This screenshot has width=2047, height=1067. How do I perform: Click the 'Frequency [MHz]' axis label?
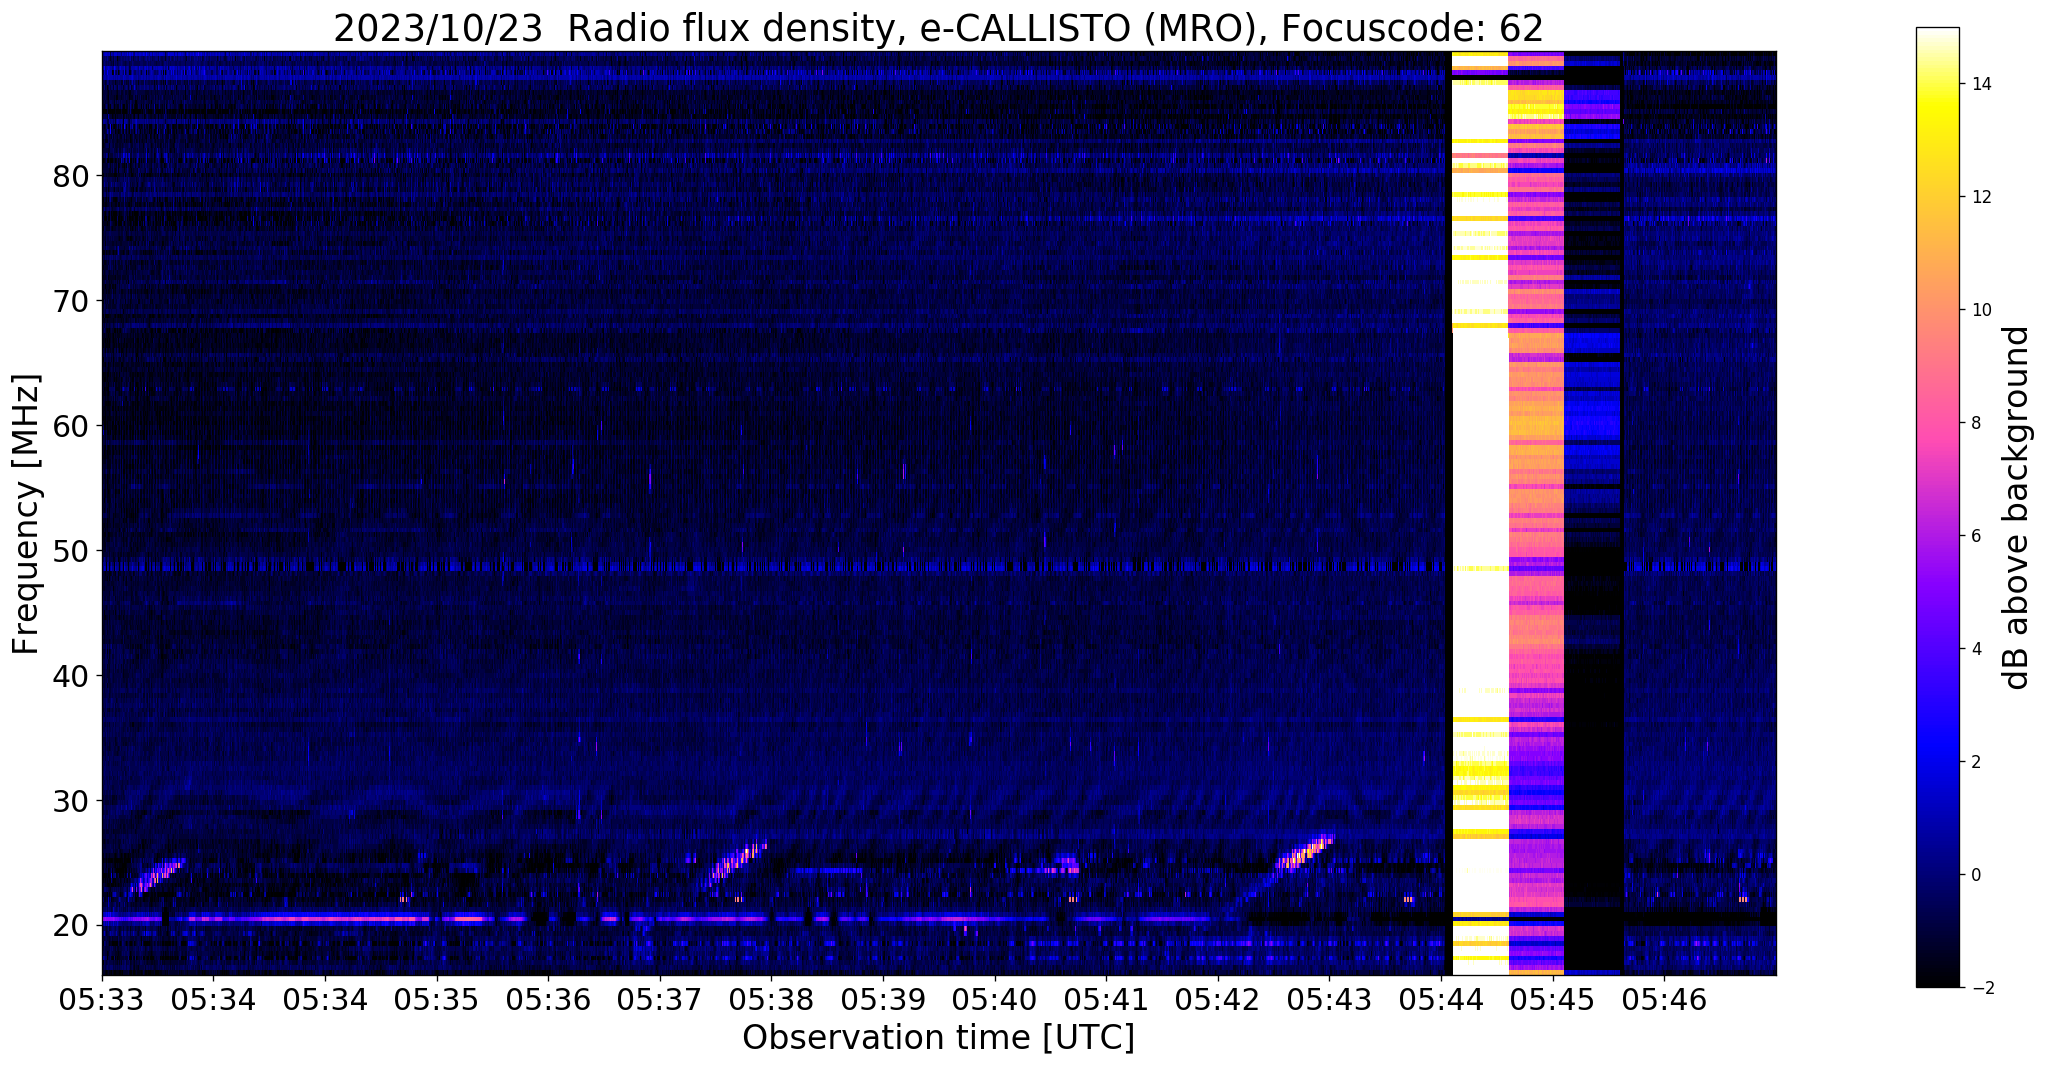point(27,514)
